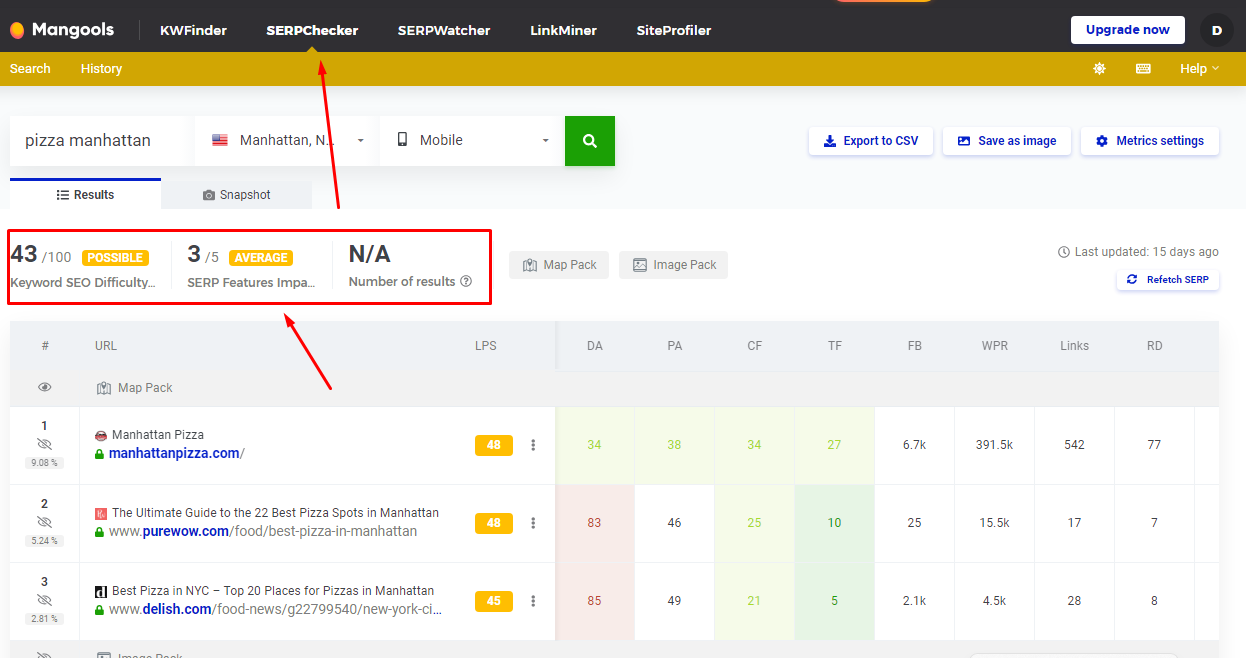Click help icon beside Number of results
Screen dimensions: 1246x658
(466, 282)
